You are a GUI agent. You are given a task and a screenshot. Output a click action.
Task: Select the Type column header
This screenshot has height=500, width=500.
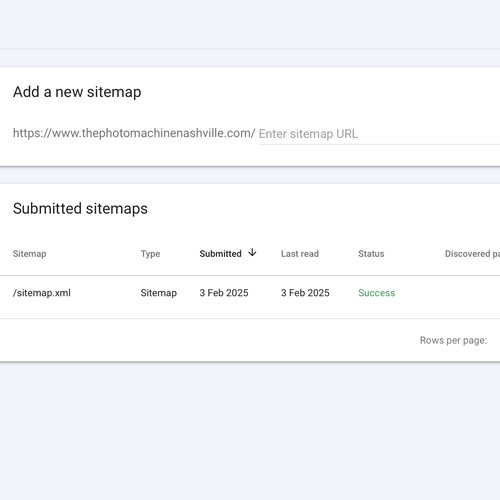(150, 254)
